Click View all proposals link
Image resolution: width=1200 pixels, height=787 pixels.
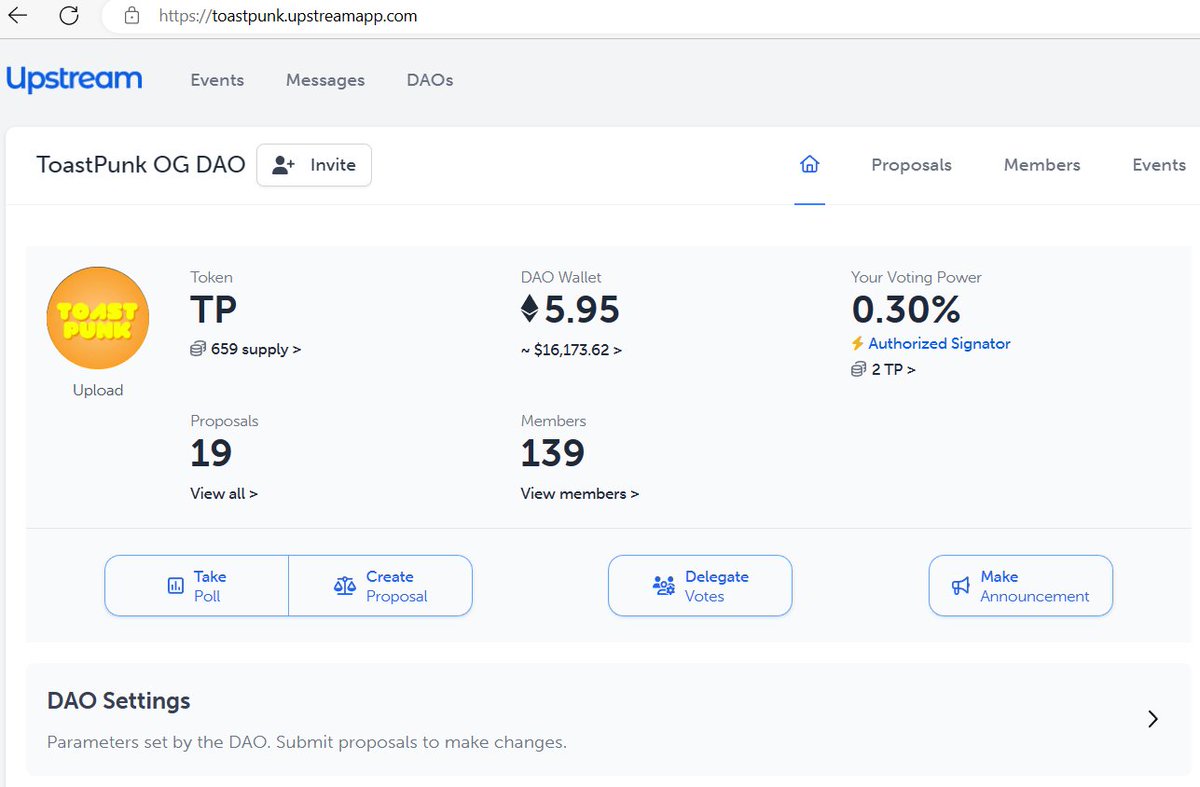(x=224, y=493)
